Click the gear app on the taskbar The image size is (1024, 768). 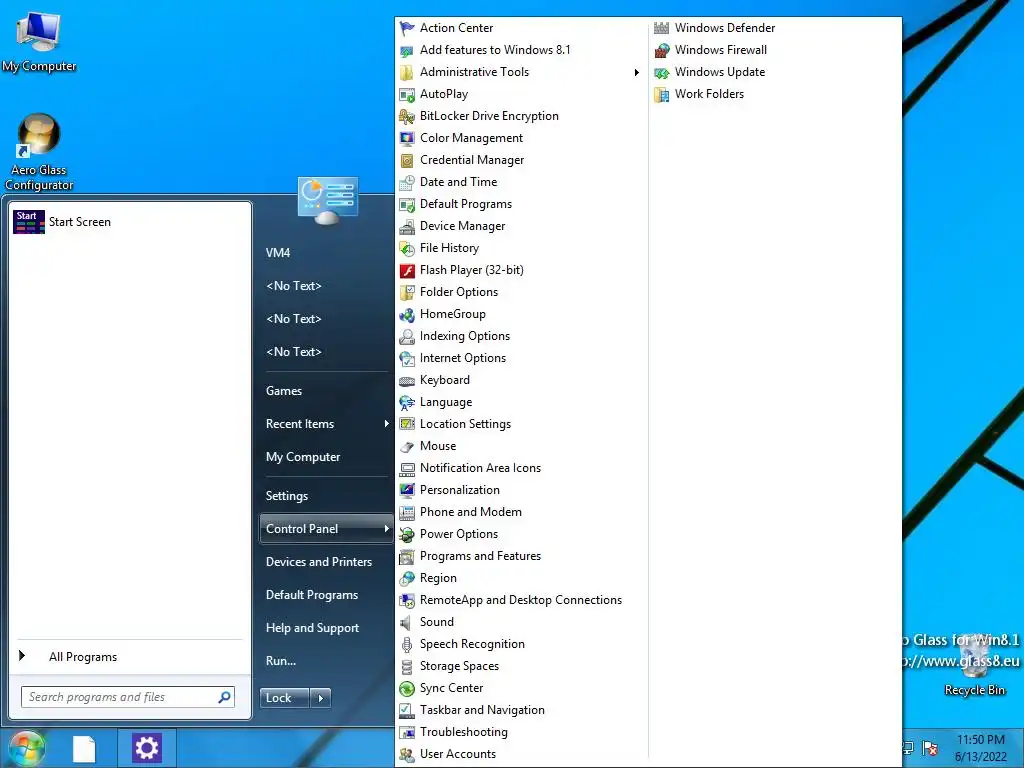point(146,748)
